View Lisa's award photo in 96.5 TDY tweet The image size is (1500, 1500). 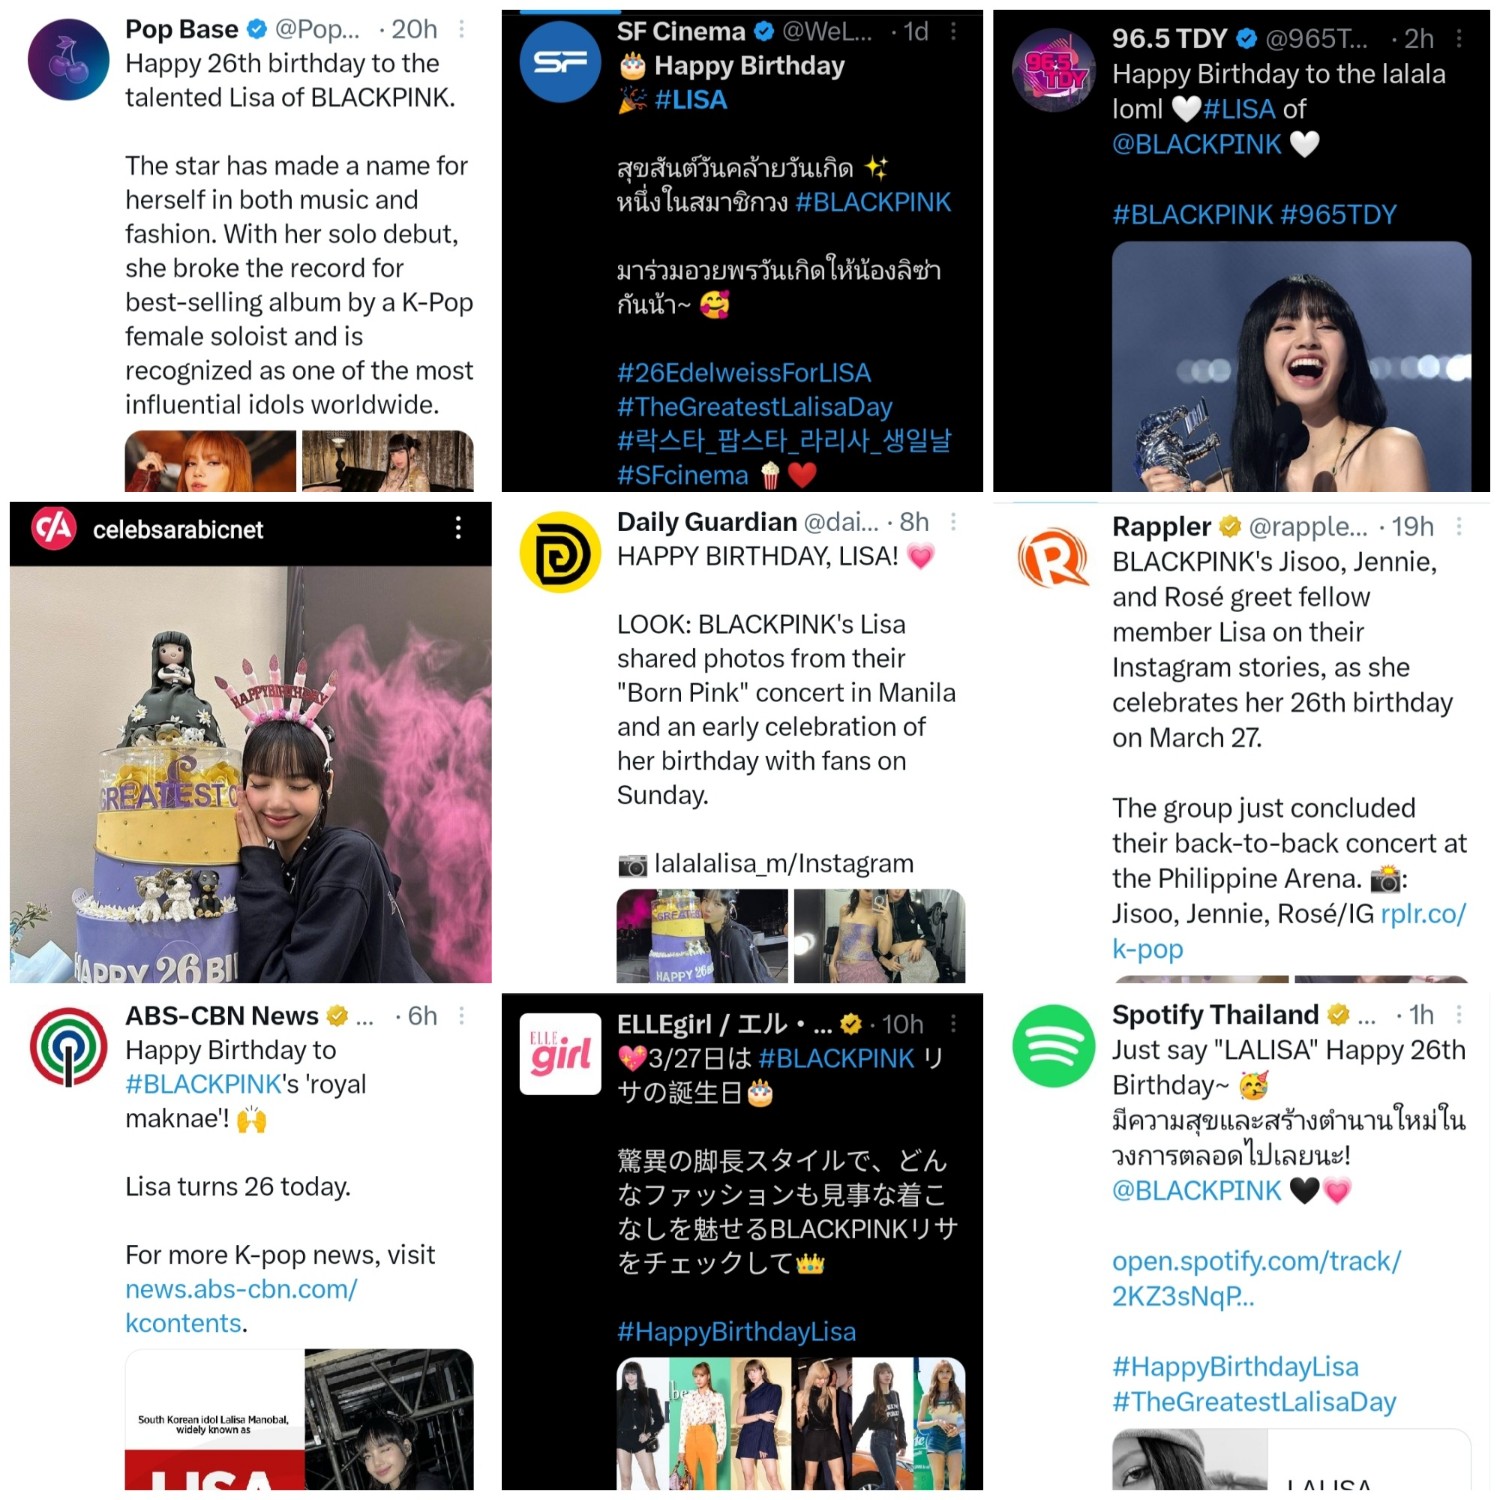coord(1291,366)
